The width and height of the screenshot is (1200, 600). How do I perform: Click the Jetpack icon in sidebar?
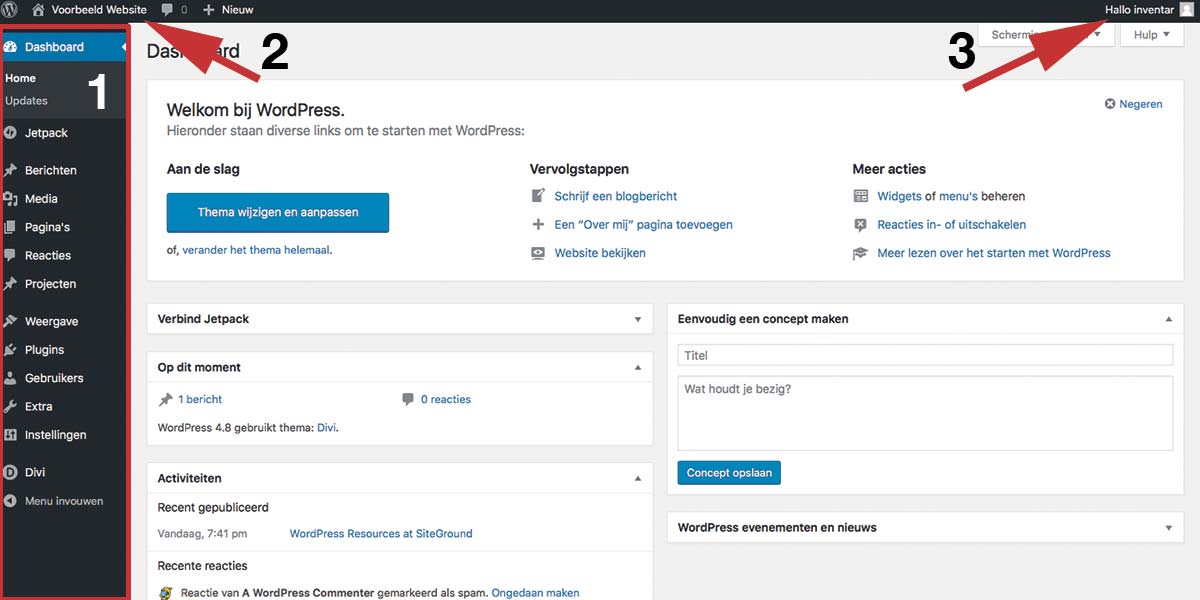coord(12,133)
